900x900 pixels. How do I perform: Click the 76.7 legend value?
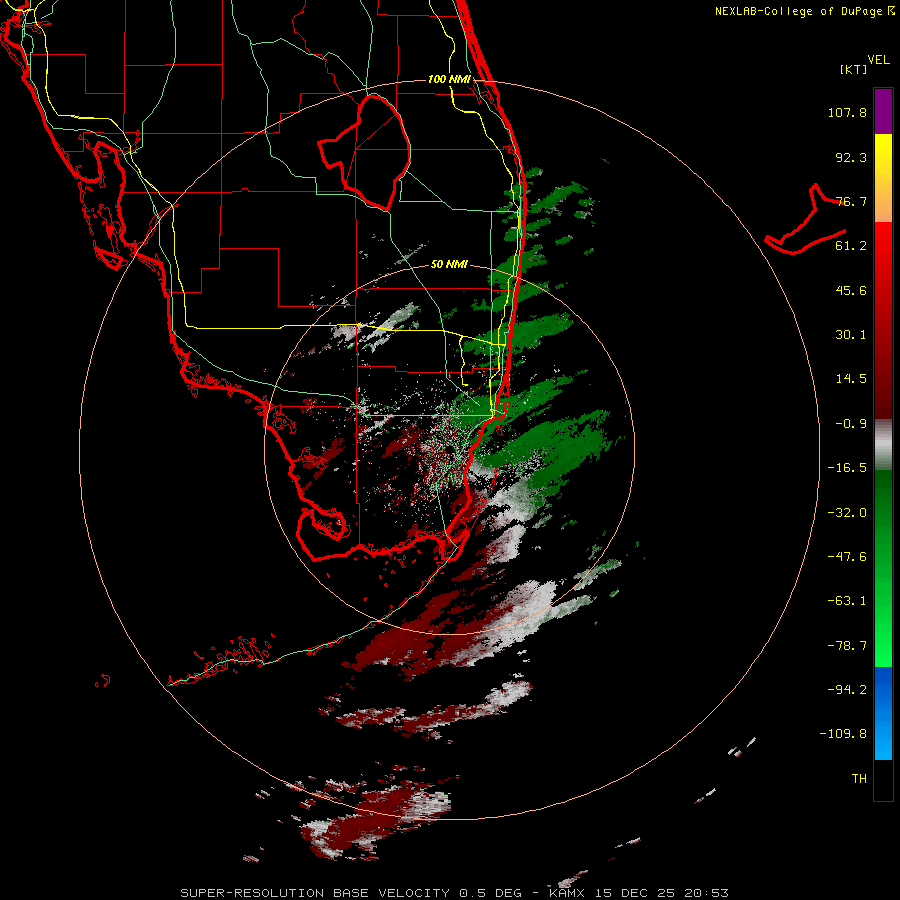tap(851, 201)
